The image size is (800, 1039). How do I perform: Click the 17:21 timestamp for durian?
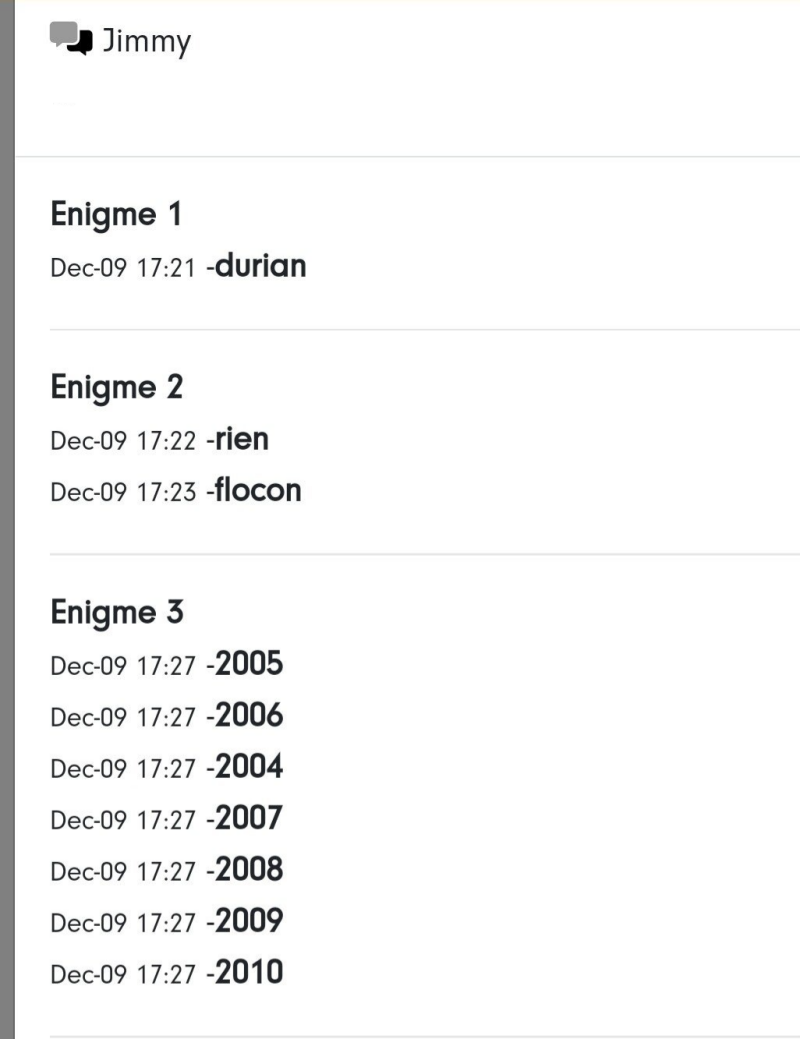tap(123, 269)
